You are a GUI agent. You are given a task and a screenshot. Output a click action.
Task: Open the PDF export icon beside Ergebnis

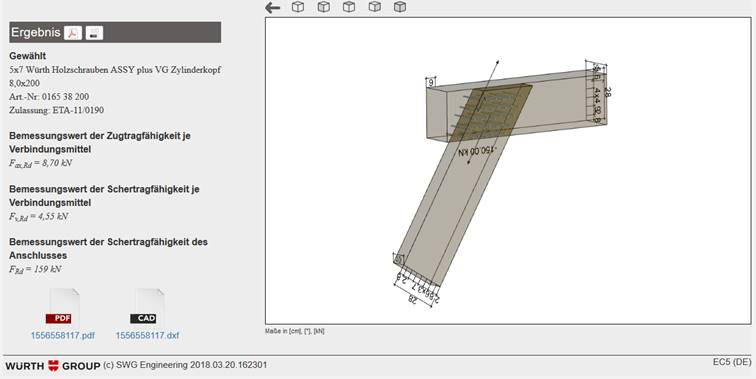pos(73,33)
